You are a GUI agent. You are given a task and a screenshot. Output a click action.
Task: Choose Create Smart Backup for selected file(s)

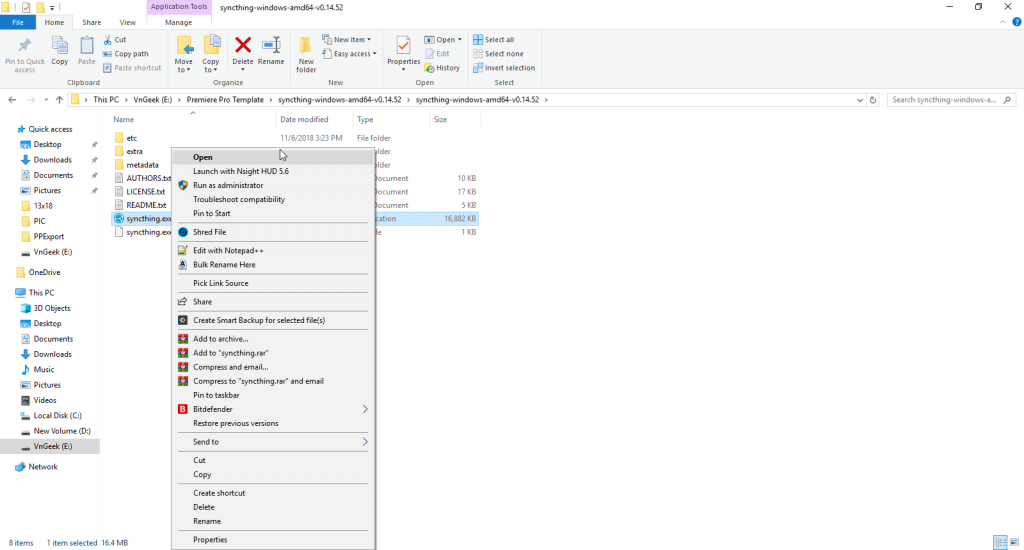click(273, 321)
